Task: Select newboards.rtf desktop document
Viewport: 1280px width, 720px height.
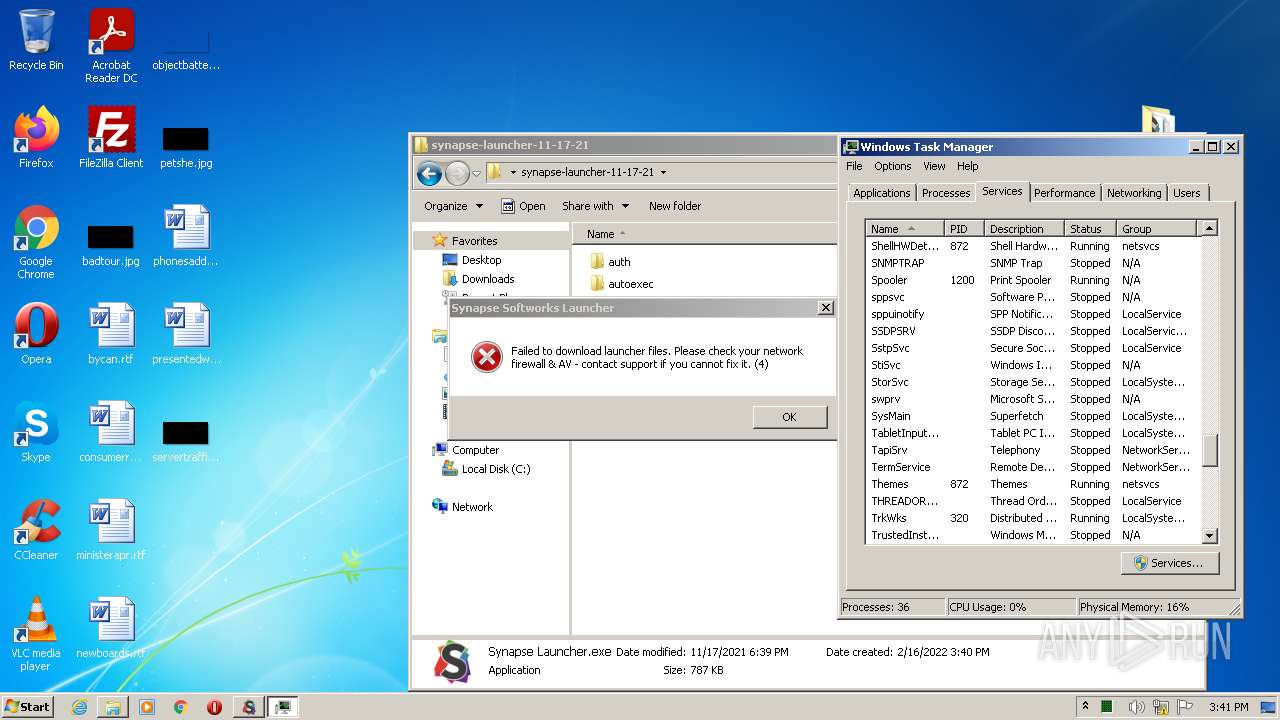Action: pyautogui.click(x=111, y=628)
